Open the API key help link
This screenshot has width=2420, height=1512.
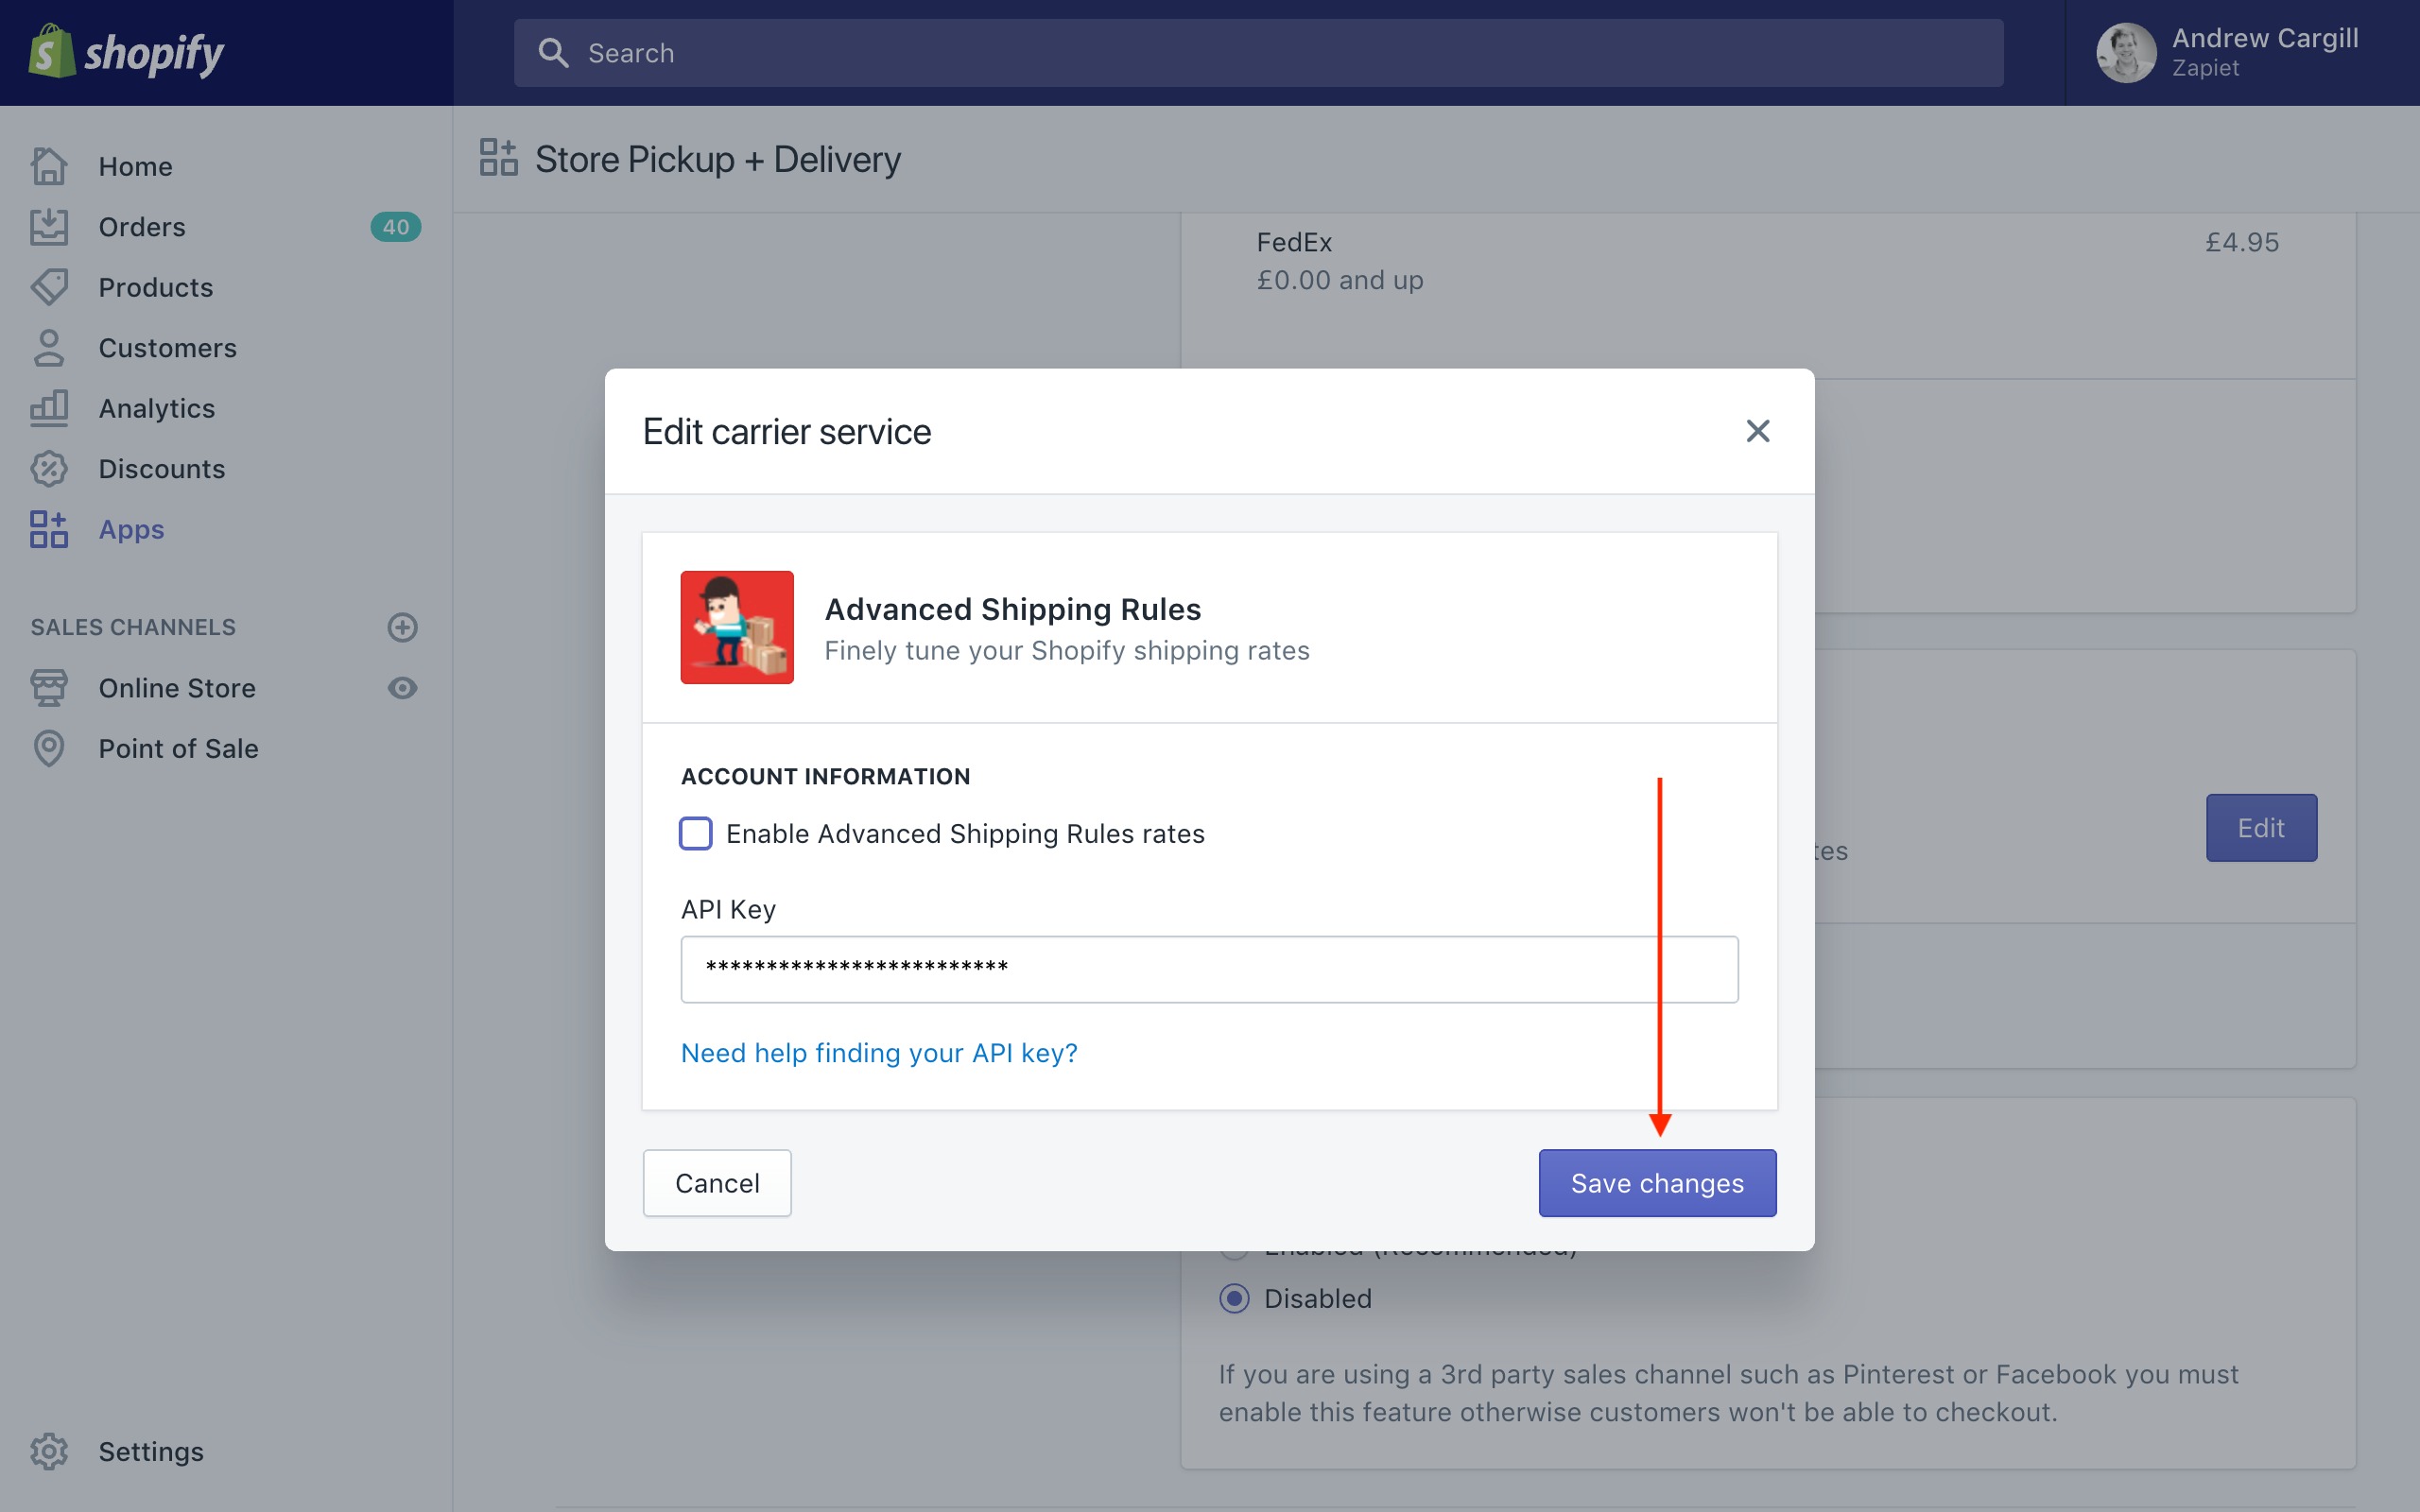pyautogui.click(x=878, y=1053)
